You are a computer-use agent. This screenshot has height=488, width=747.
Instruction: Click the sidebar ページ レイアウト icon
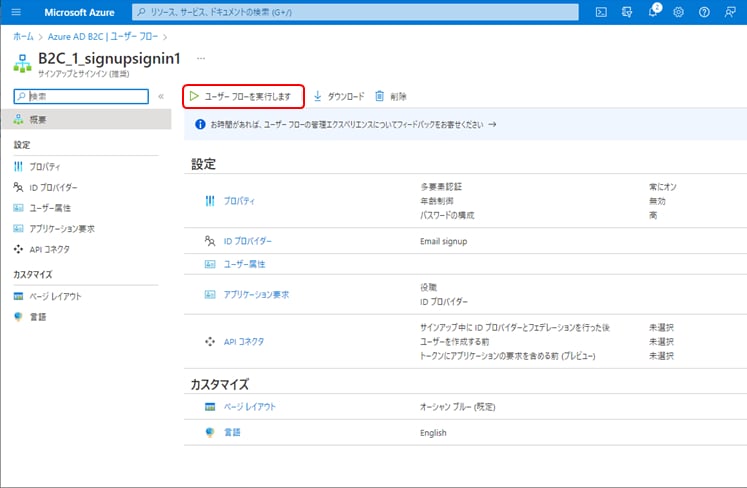tap(18, 296)
